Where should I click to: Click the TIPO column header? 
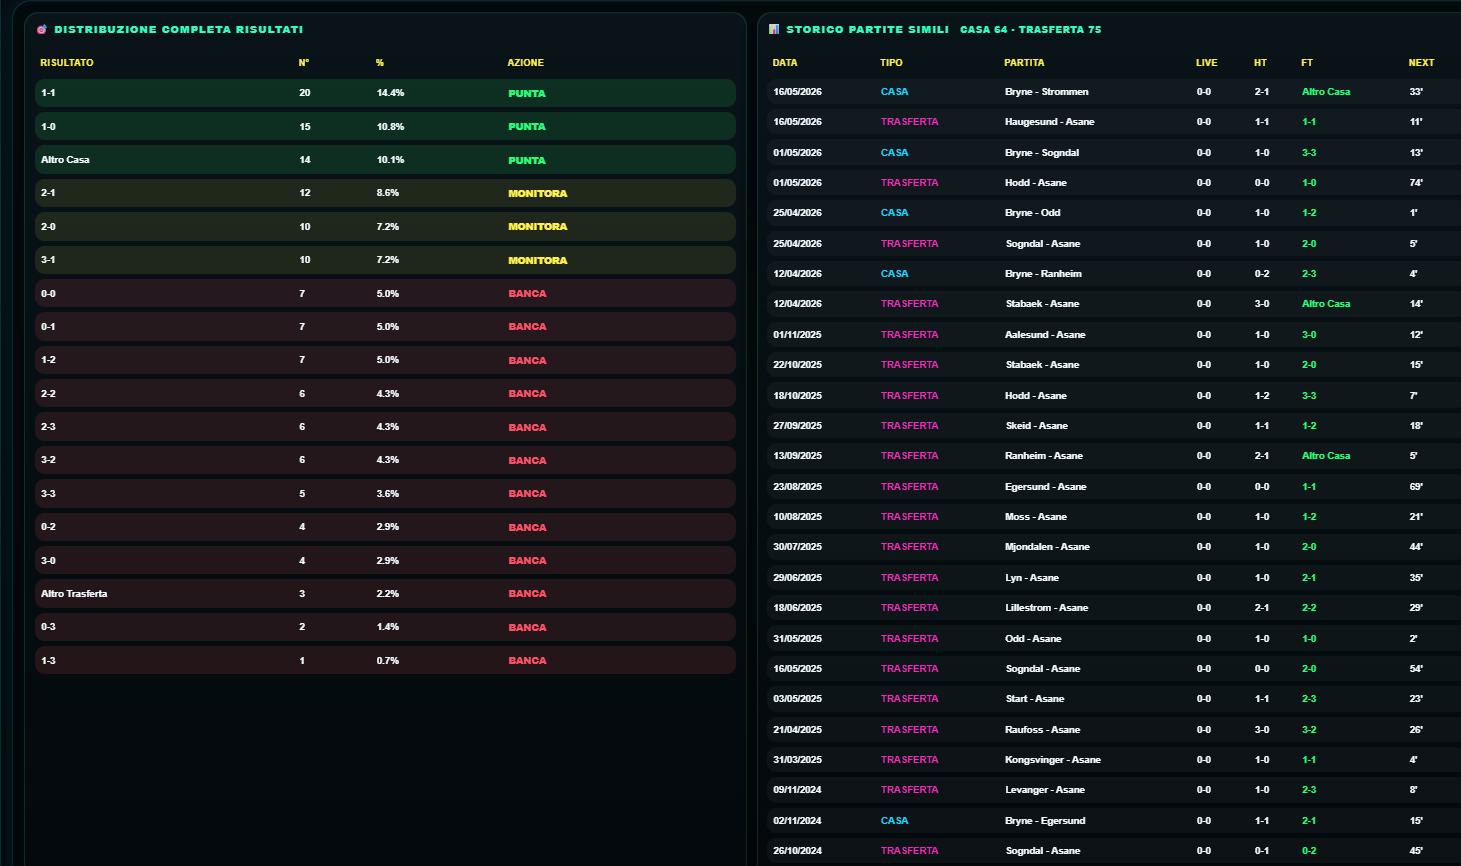pos(891,63)
